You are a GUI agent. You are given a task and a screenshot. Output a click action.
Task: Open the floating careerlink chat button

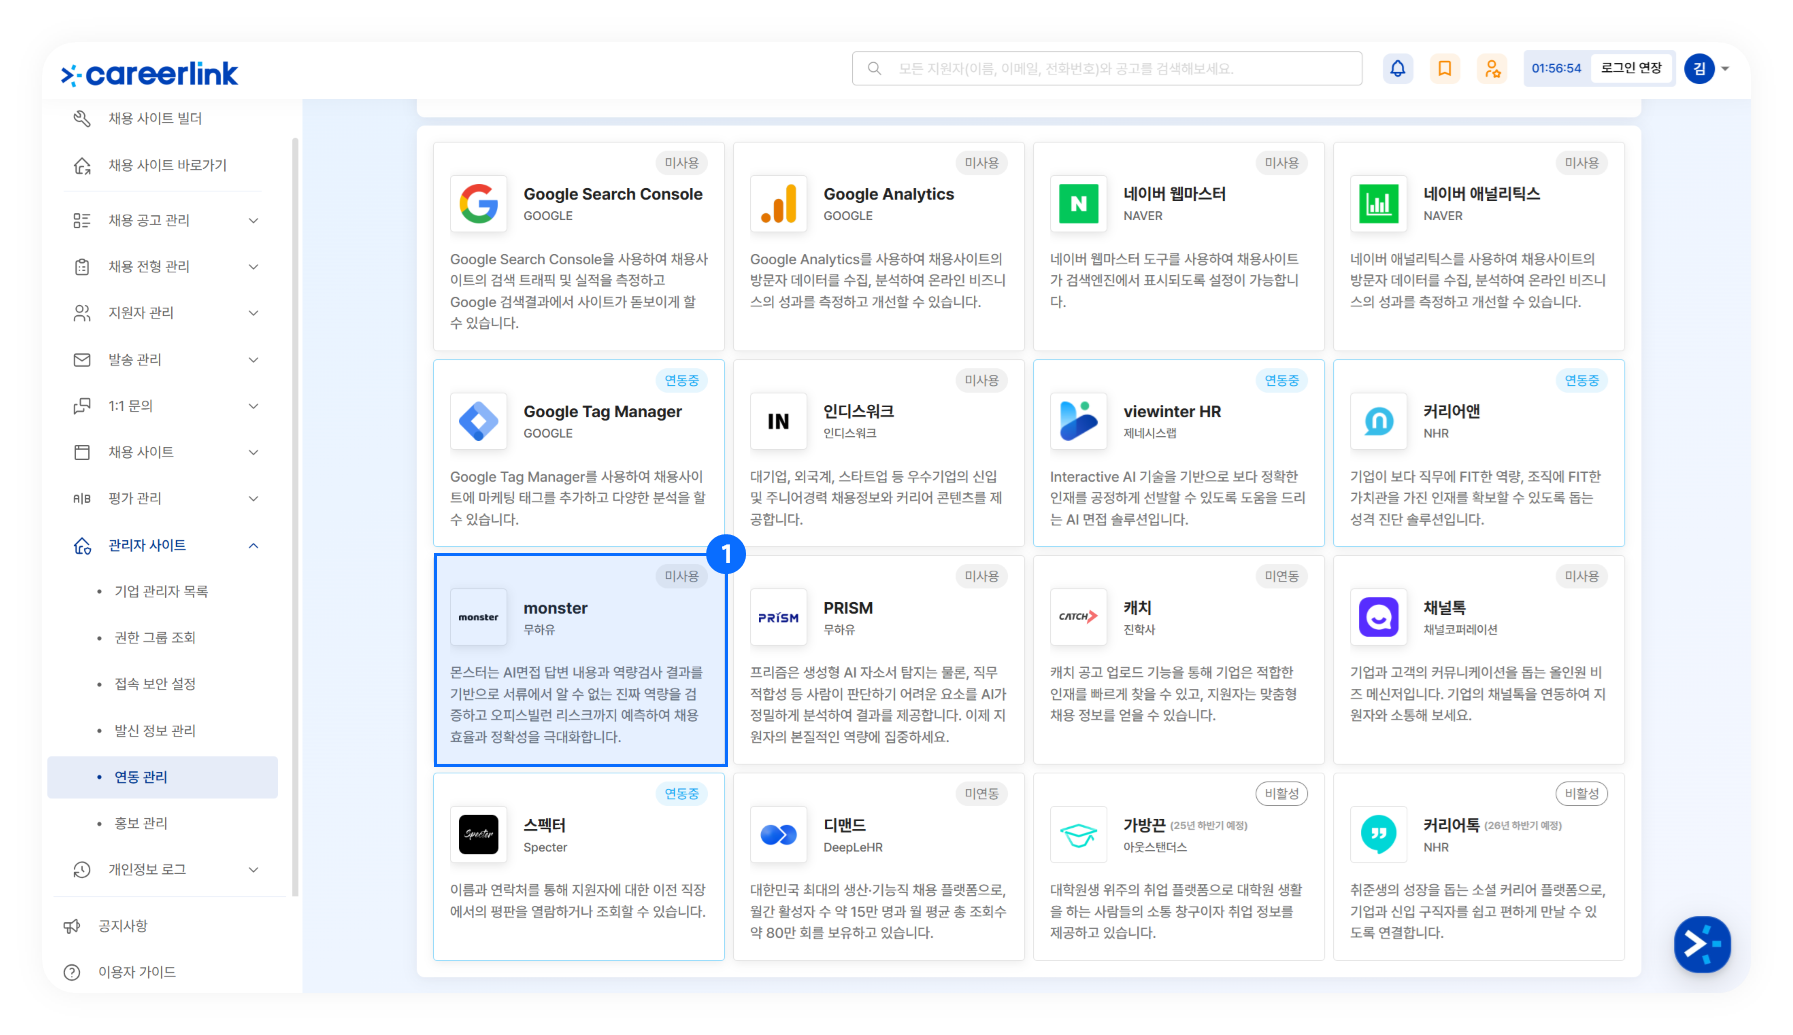coord(1702,944)
